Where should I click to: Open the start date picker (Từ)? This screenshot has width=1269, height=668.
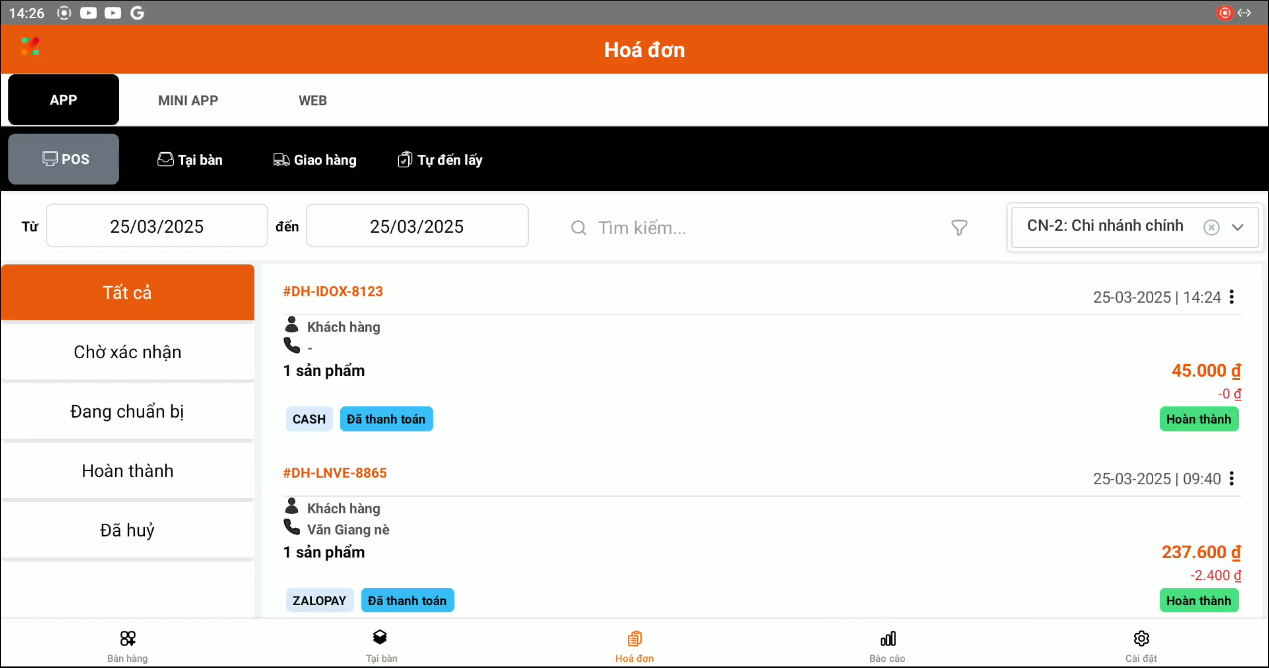[157, 226]
